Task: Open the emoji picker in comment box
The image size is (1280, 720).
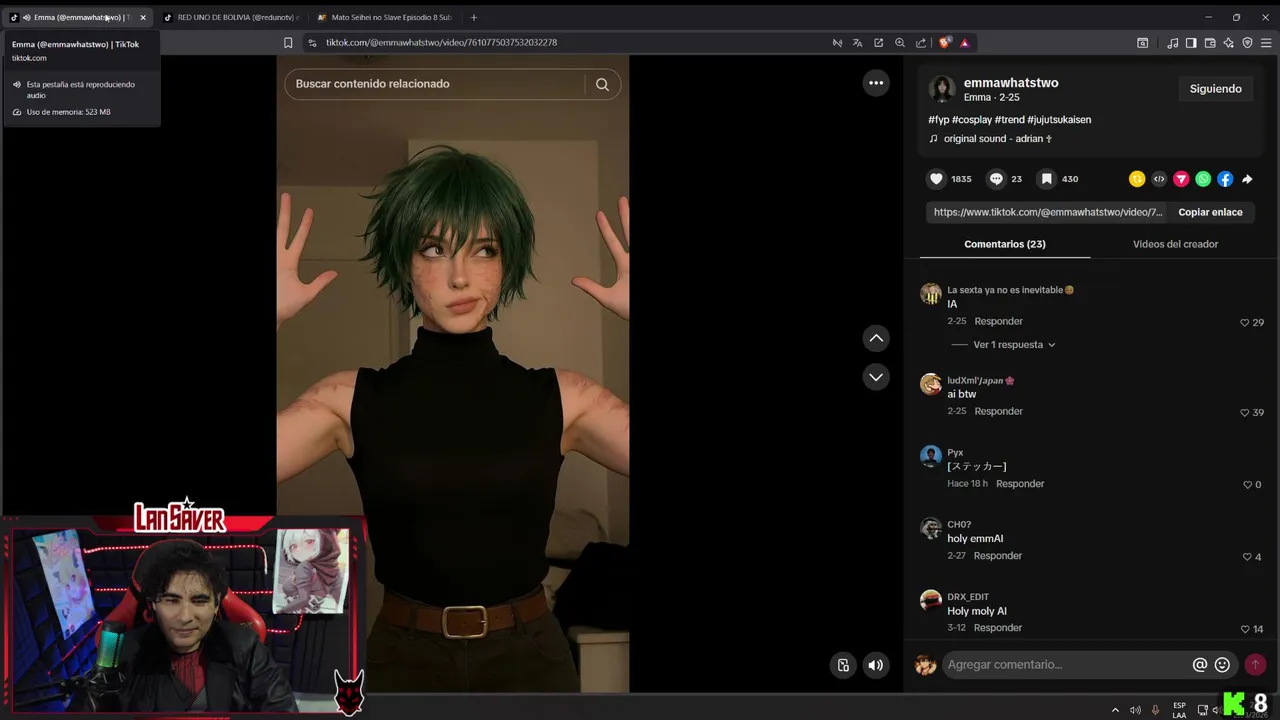Action: point(1222,665)
